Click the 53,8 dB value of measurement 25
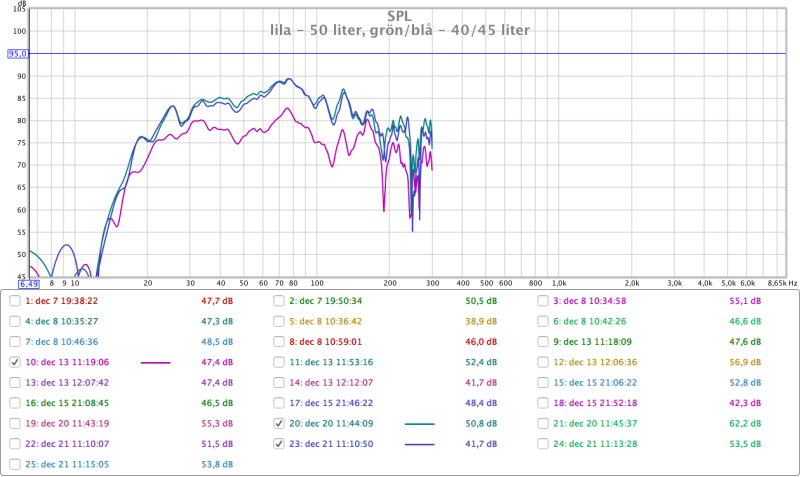This screenshot has width=800, height=477. click(217, 464)
